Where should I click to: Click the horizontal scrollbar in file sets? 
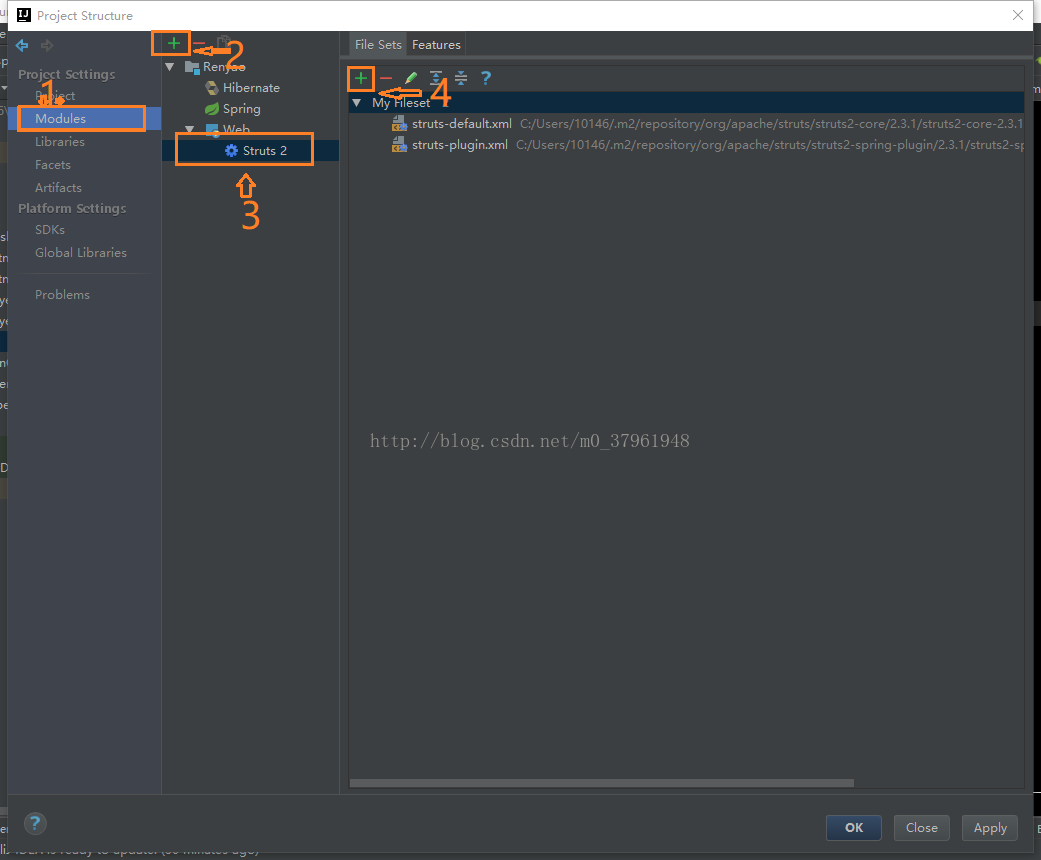point(601,783)
